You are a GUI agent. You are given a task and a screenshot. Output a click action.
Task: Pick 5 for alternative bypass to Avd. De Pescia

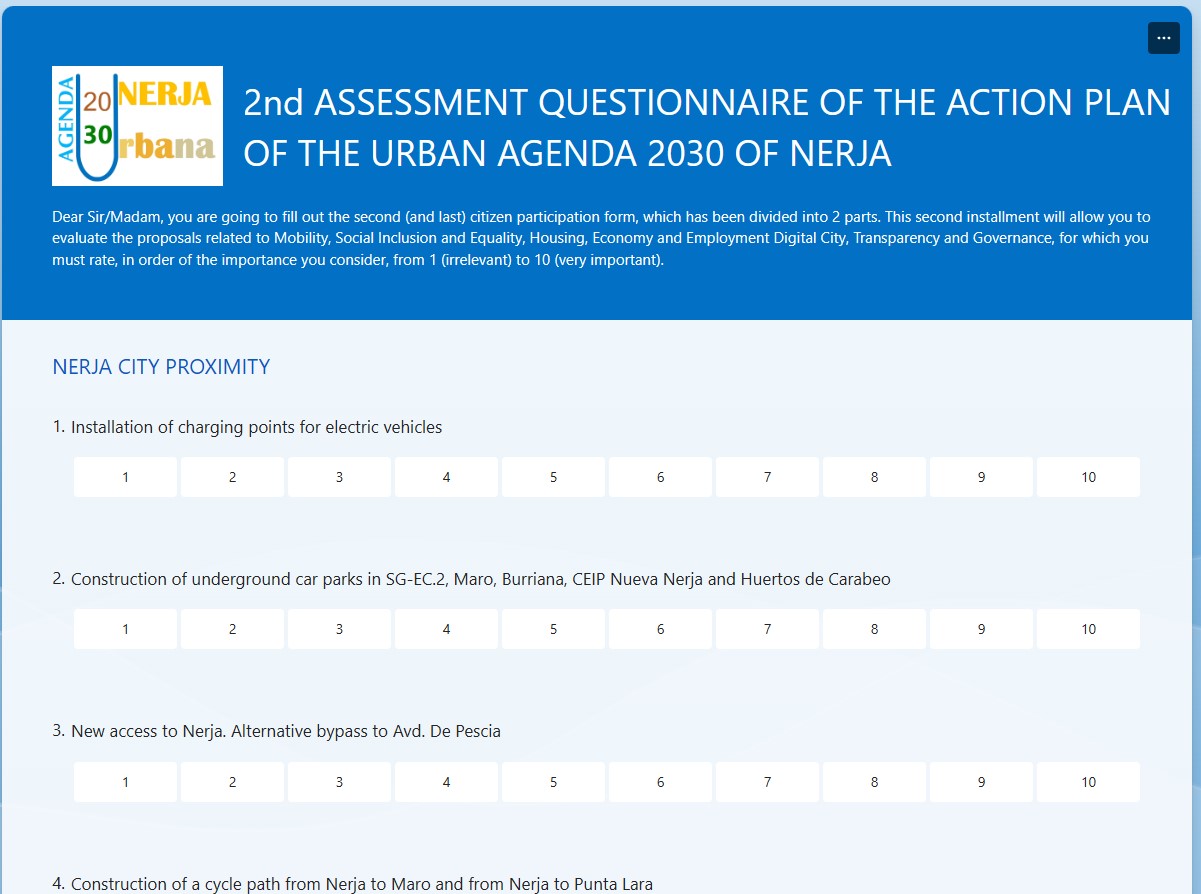point(553,782)
